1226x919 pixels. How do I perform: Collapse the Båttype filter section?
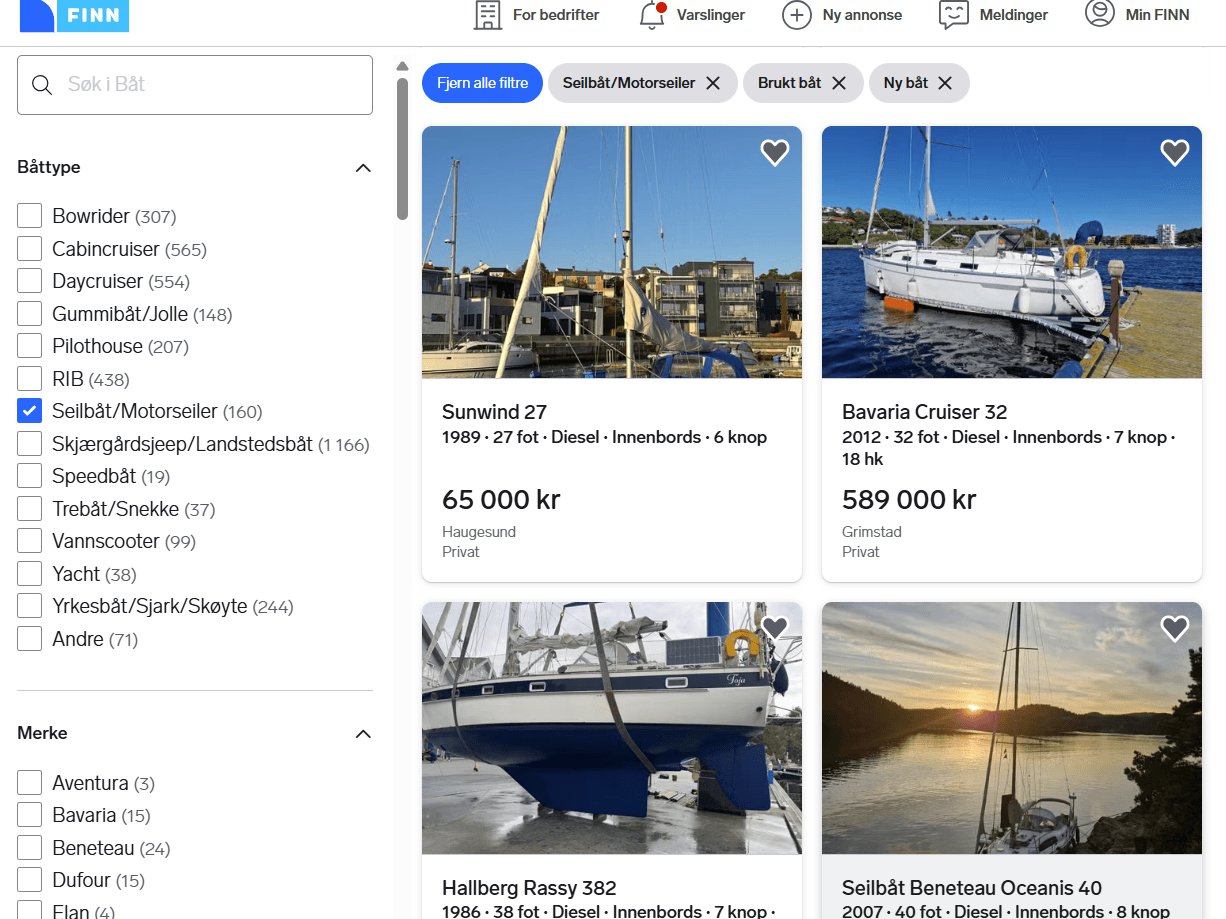(363, 168)
